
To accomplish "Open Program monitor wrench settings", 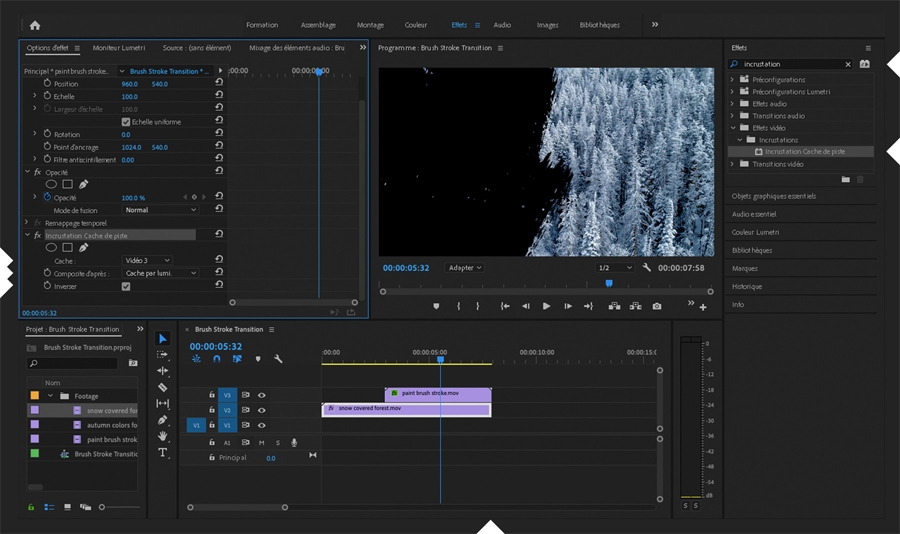I will coord(647,268).
